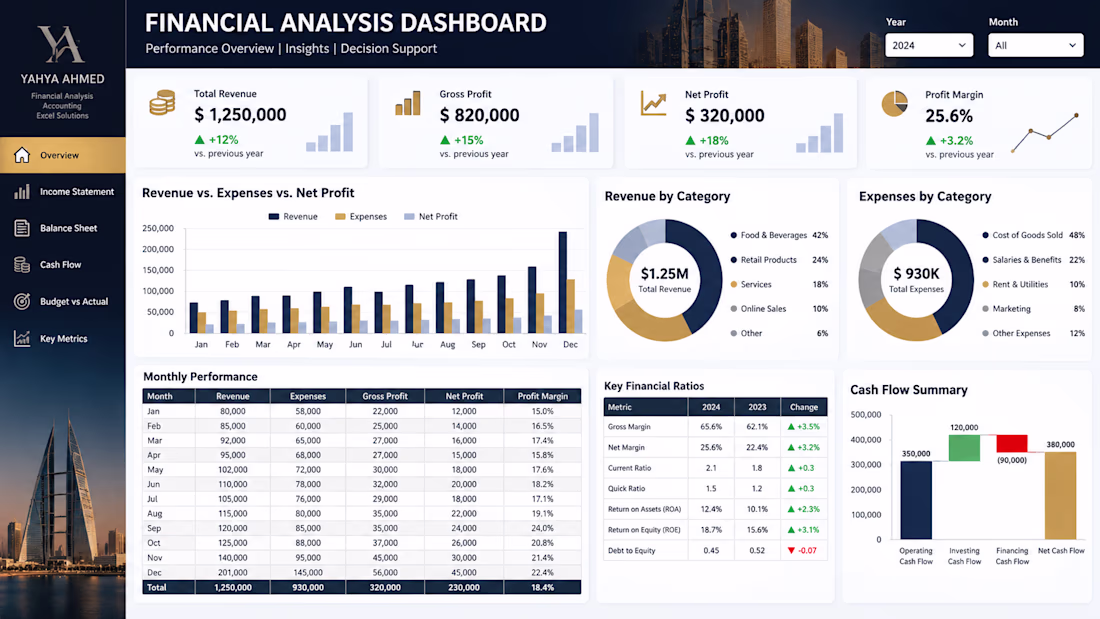This screenshot has height=619, width=1100.
Task: Open the Key Metrics page
Action: tap(63, 338)
